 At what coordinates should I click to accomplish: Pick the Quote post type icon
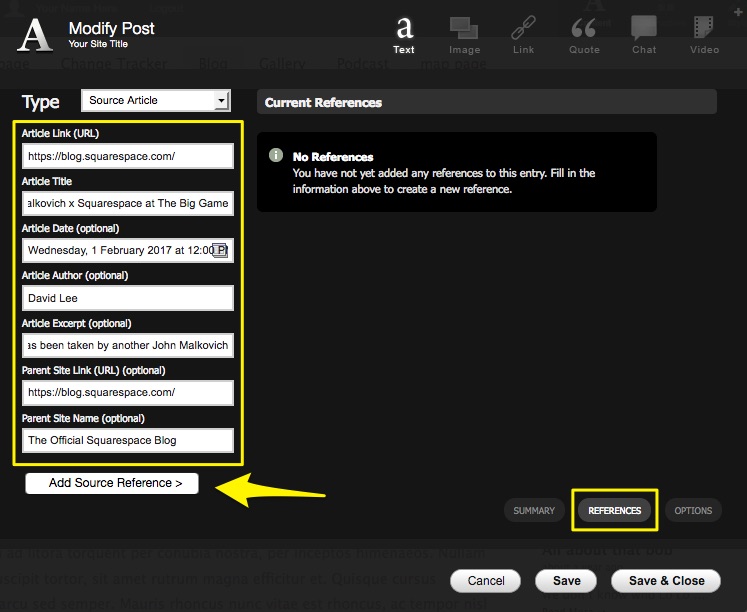point(584,34)
